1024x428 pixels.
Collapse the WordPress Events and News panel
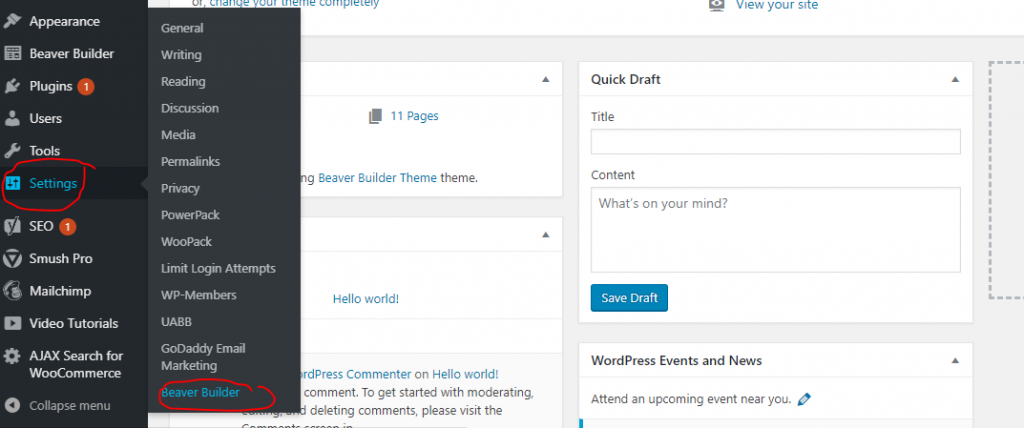pyautogui.click(x=955, y=361)
